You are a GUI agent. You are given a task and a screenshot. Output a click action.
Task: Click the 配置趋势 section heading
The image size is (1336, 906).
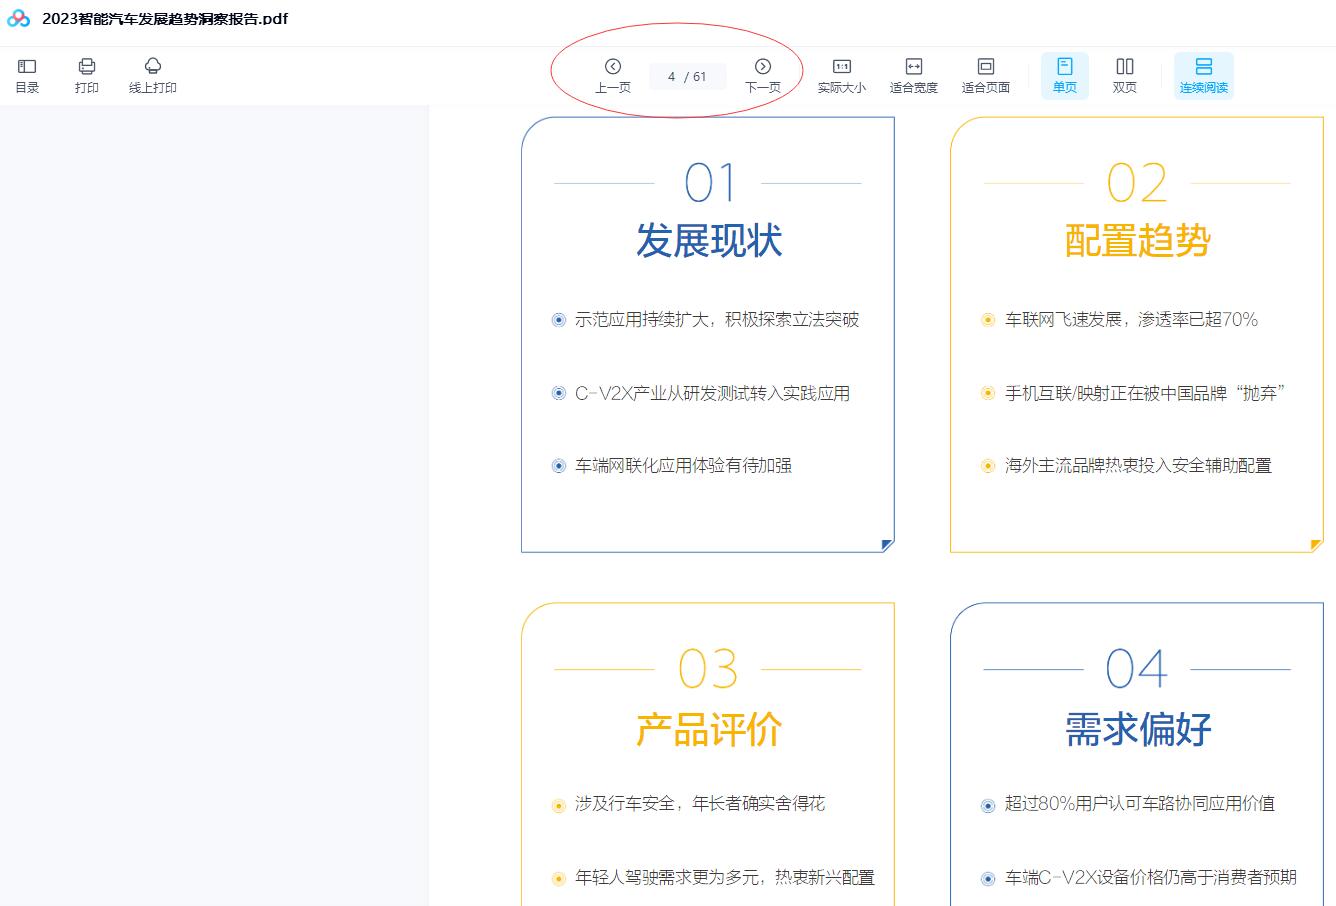tap(1138, 241)
